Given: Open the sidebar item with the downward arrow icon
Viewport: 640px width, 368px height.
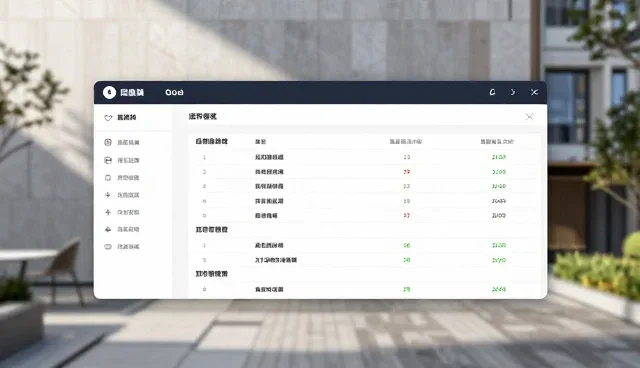Looking at the screenshot, I should point(122,195).
